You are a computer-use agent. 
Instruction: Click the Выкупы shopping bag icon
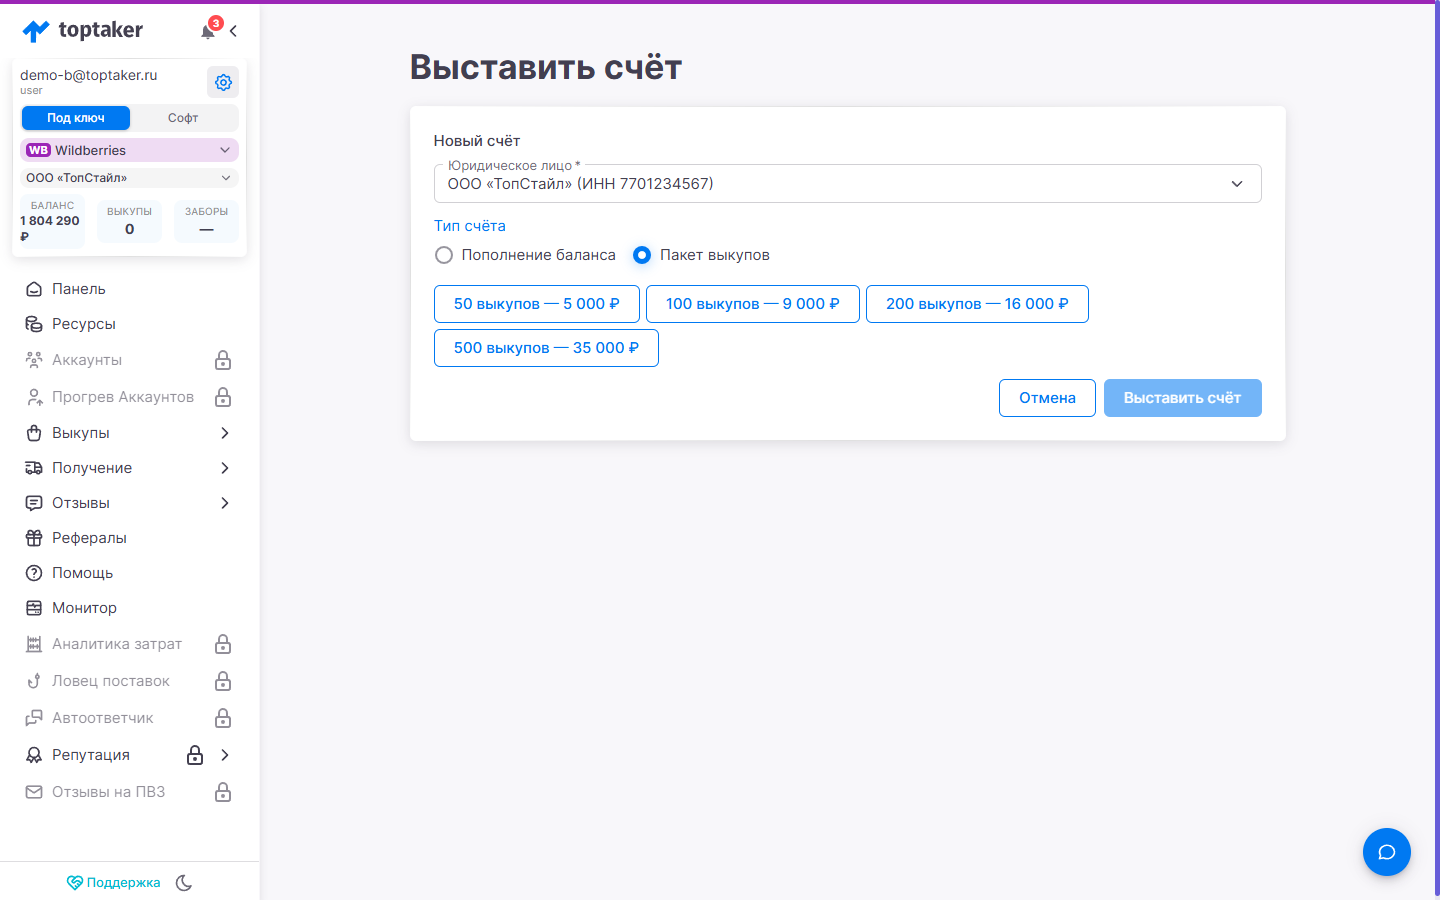pos(34,433)
